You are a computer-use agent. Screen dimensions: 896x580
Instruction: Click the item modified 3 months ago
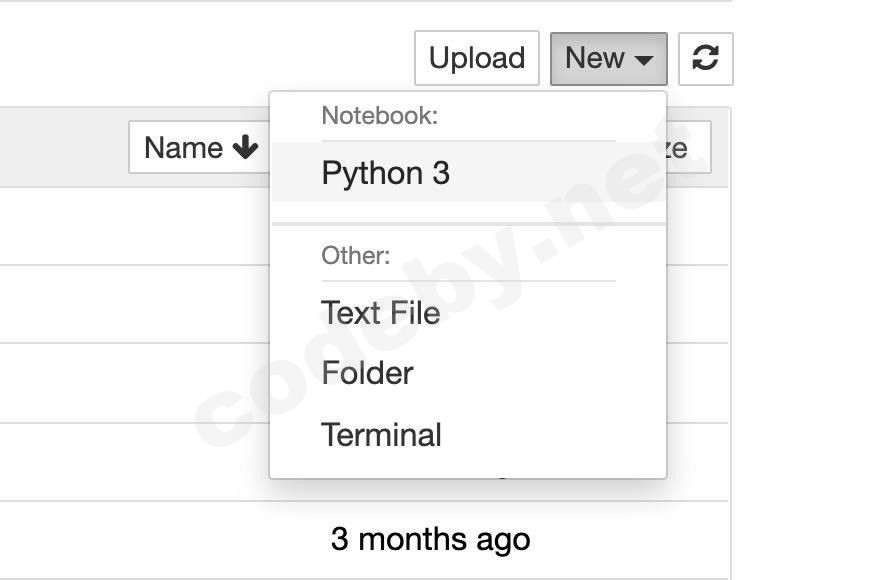point(432,538)
